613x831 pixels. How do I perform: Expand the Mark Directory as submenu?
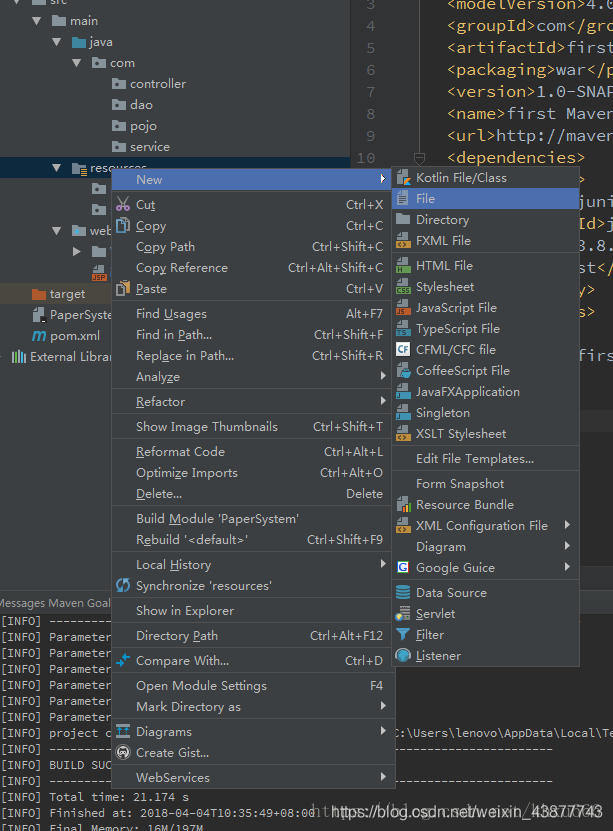[382, 707]
